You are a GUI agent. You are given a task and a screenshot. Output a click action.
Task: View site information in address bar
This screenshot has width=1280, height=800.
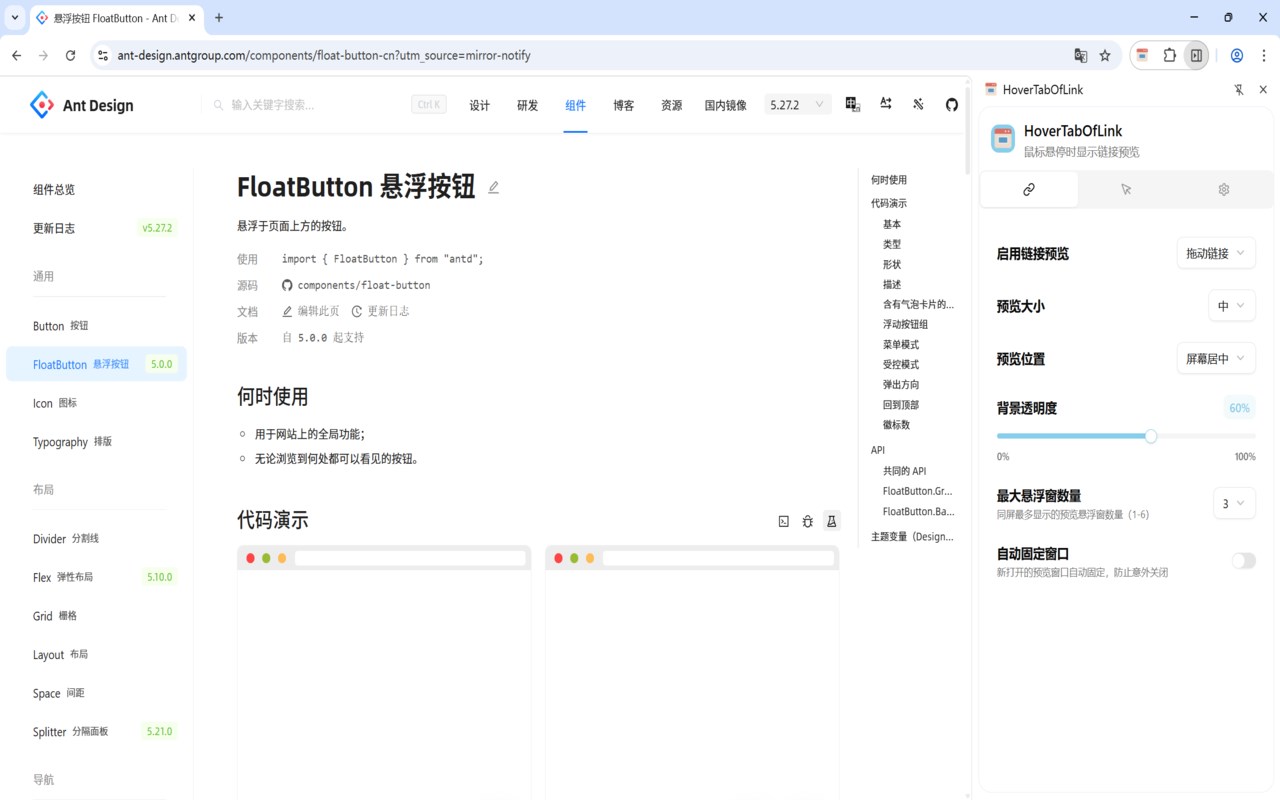point(102,56)
